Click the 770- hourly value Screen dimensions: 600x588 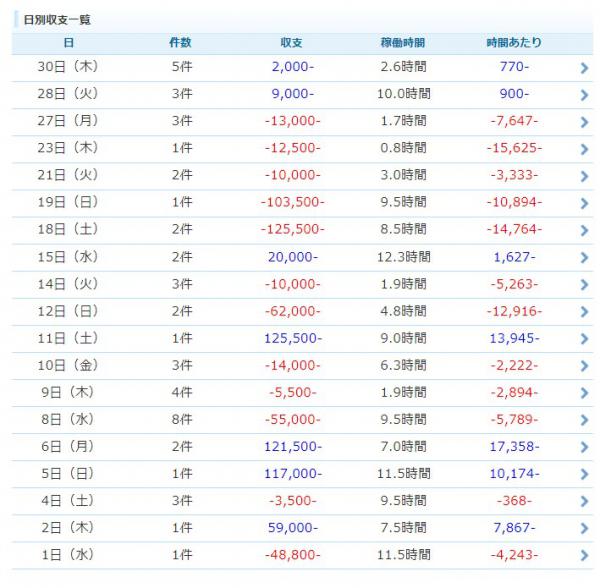(515, 67)
